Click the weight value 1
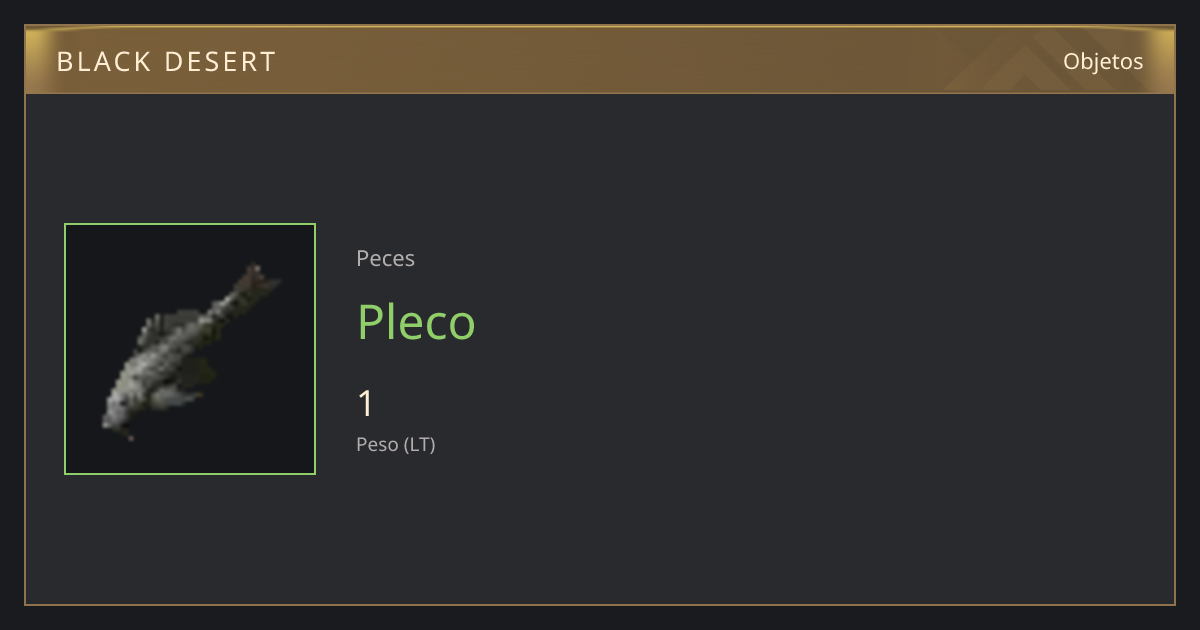Screen dimensions: 1200x630 pyautogui.click(x=365, y=404)
